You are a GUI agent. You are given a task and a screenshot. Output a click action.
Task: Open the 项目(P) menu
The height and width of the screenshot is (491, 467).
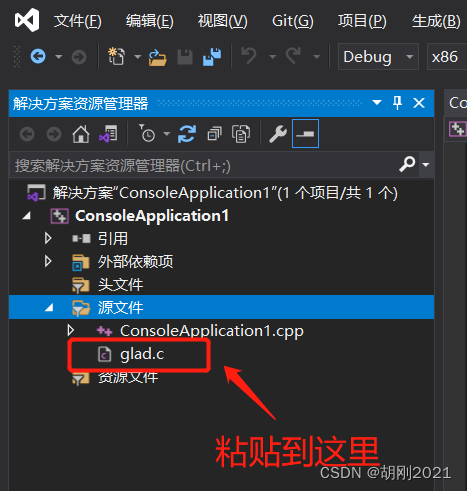coord(362,21)
